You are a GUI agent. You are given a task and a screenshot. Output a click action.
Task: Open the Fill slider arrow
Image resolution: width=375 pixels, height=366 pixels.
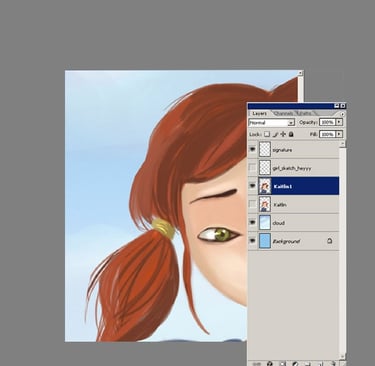tap(339, 134)
